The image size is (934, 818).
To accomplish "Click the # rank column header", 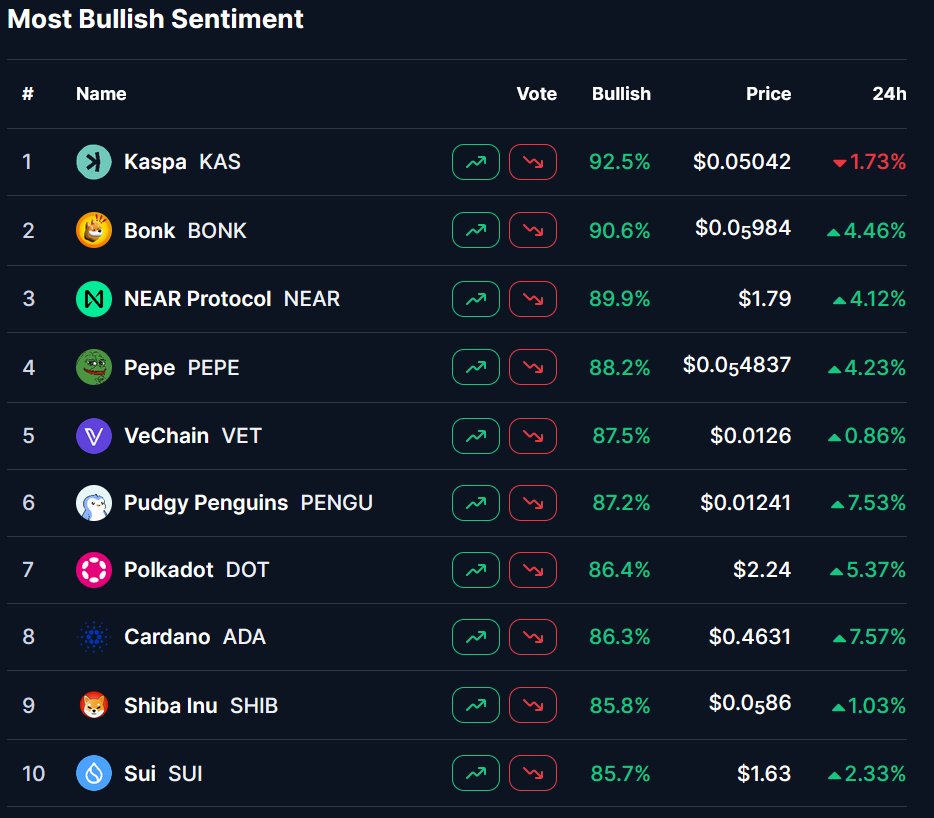I will [28, 94].
